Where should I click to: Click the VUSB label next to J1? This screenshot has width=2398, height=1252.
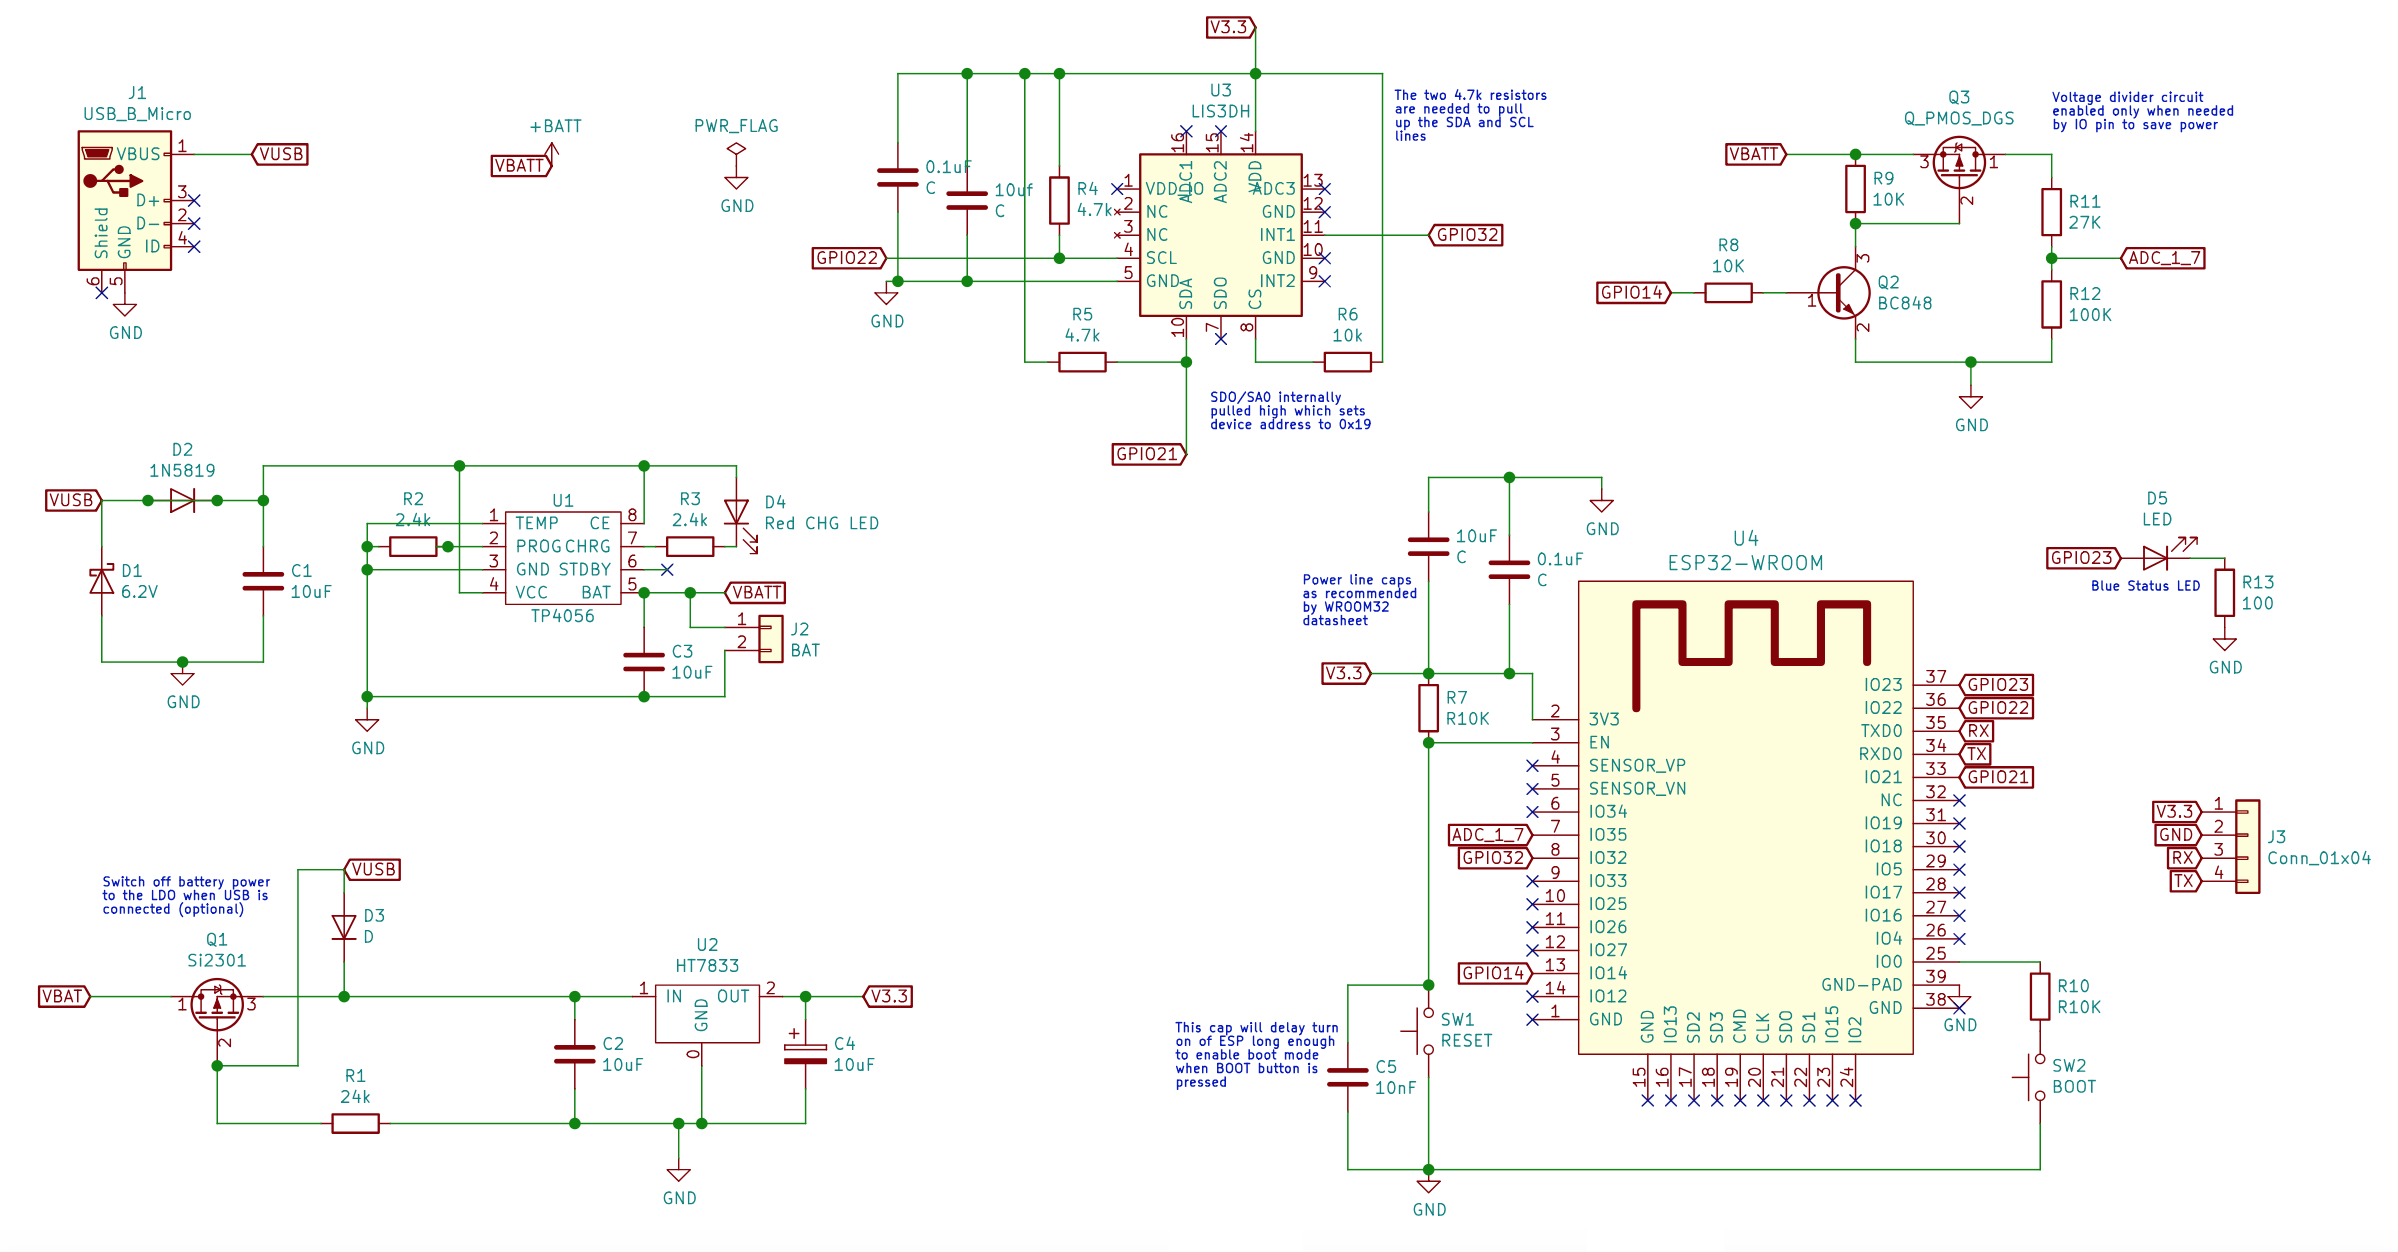coord(279,154)
